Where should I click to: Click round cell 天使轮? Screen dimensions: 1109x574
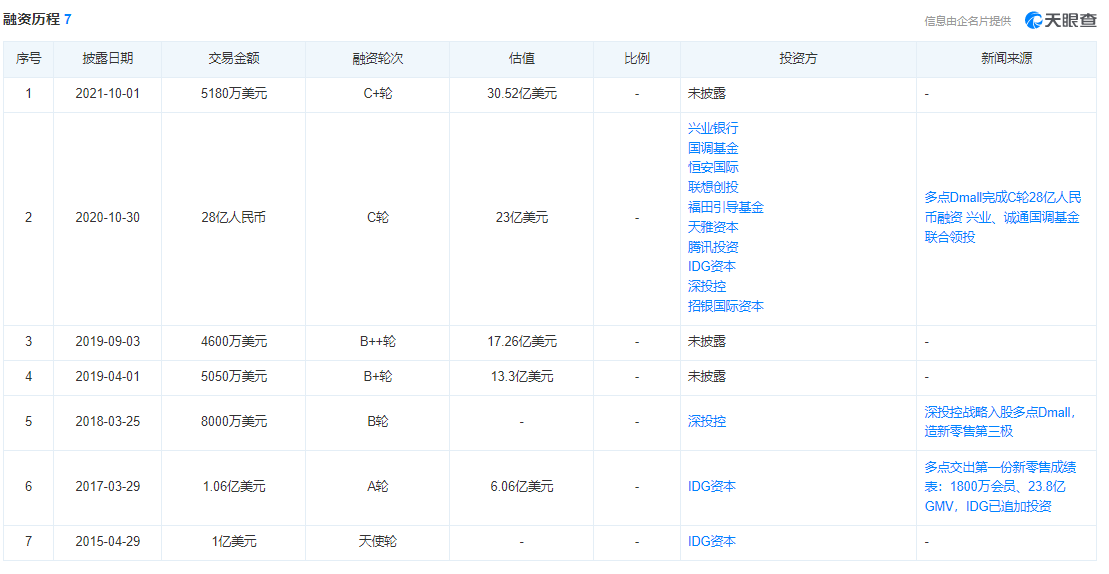378,541
